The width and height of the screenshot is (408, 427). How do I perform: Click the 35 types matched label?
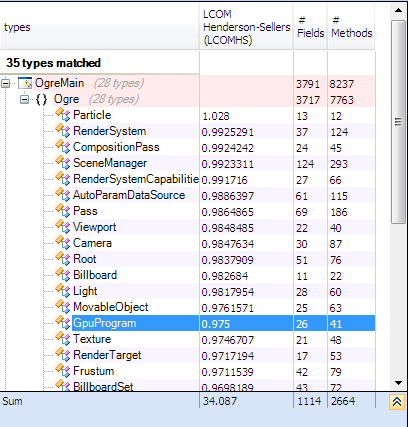[x=53, y=63]
